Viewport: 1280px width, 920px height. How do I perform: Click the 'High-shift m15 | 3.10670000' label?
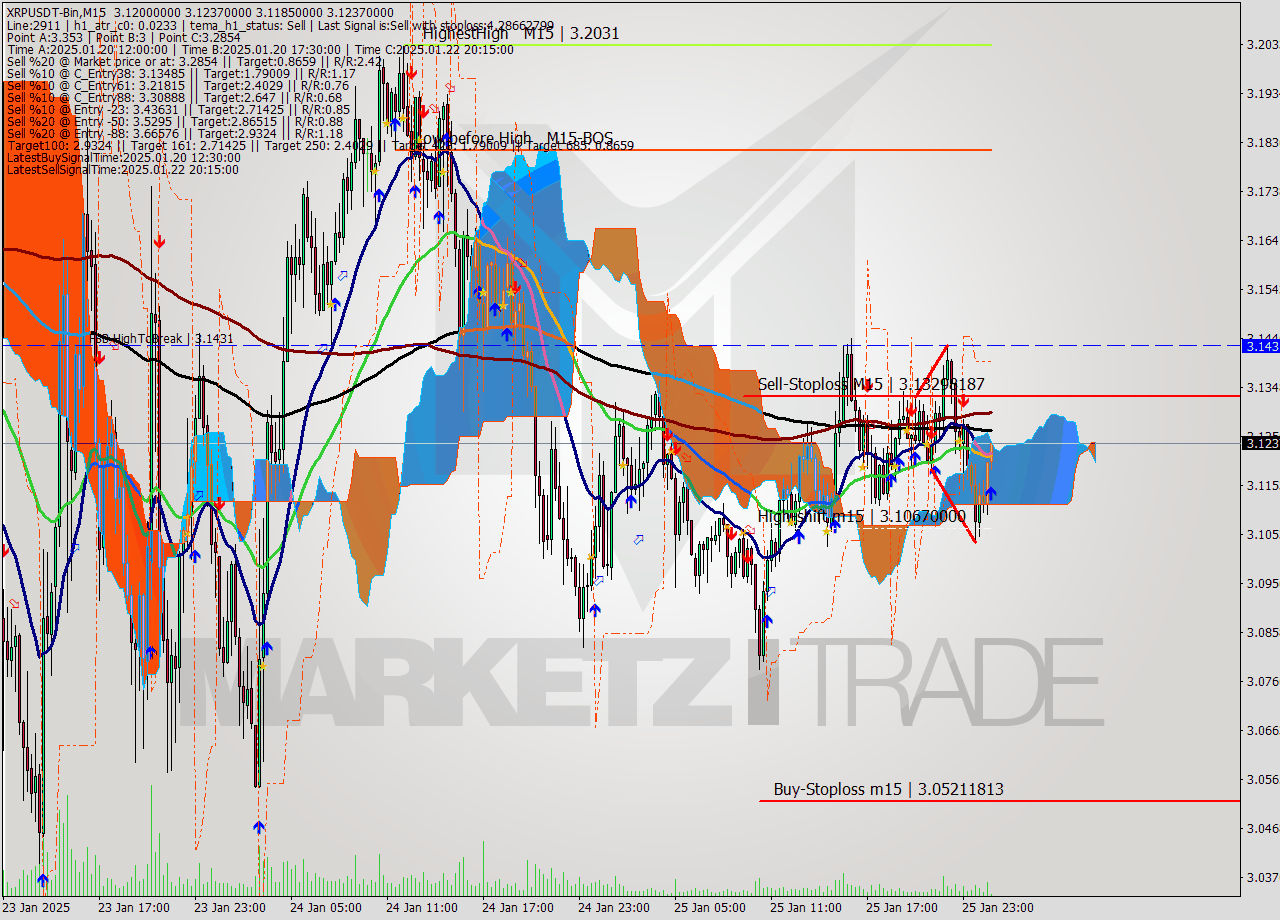861,516
